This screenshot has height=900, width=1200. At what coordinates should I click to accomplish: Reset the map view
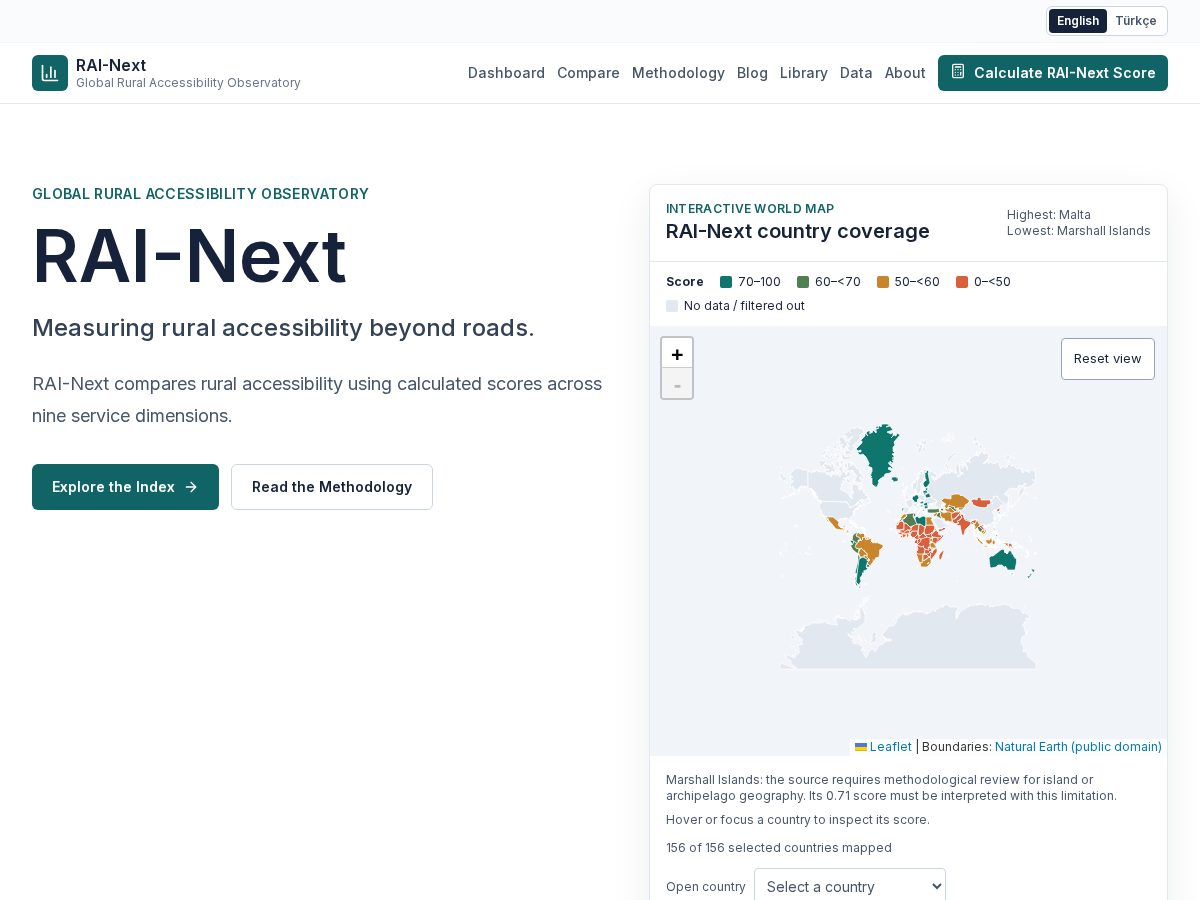(1108, 359)
